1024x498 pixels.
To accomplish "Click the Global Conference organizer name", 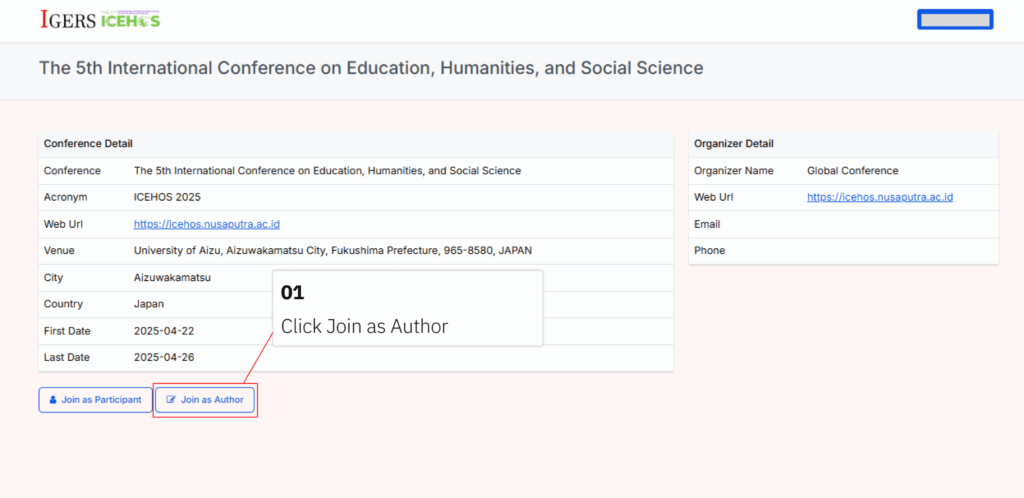I will pyautogui.click(x=852, y=171).
